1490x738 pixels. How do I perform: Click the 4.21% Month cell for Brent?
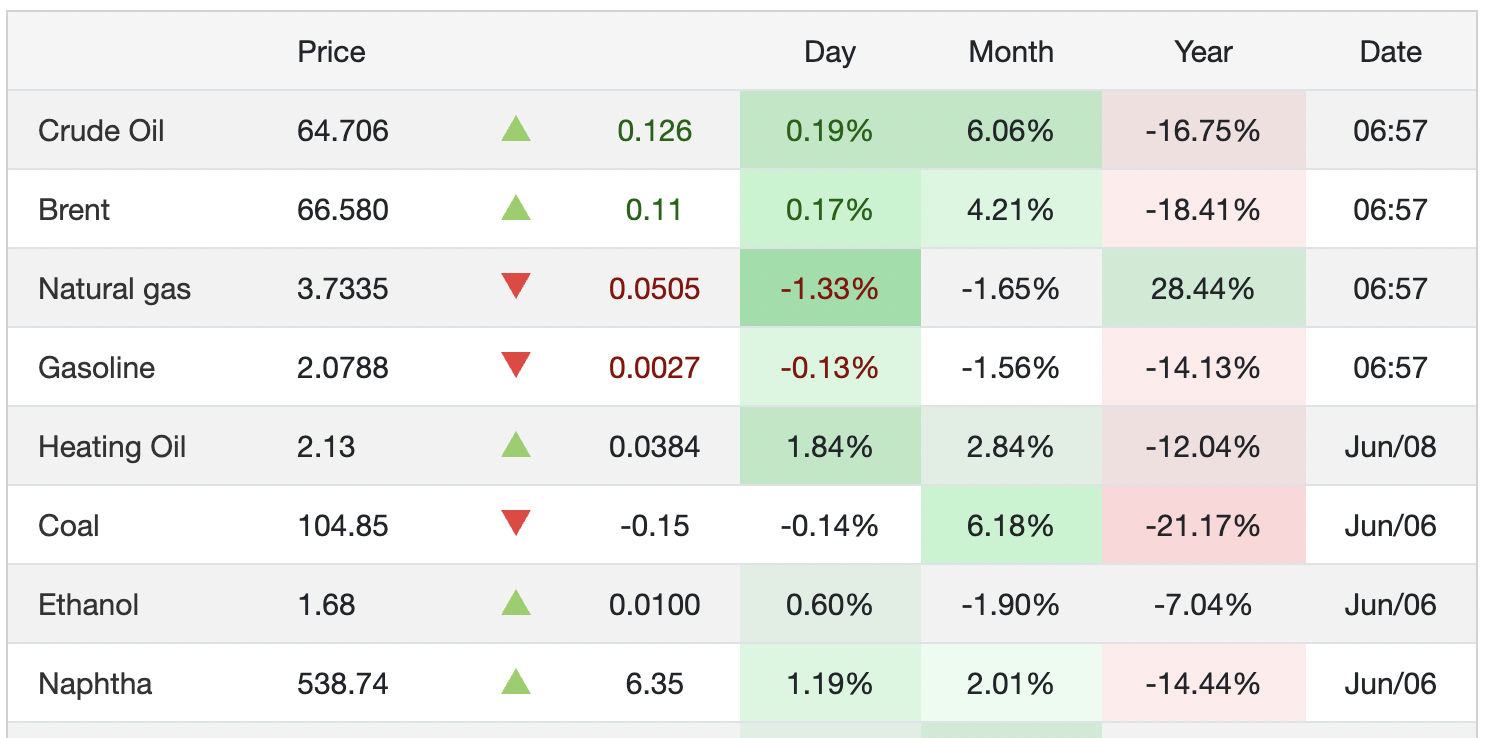click(1011, 210)
